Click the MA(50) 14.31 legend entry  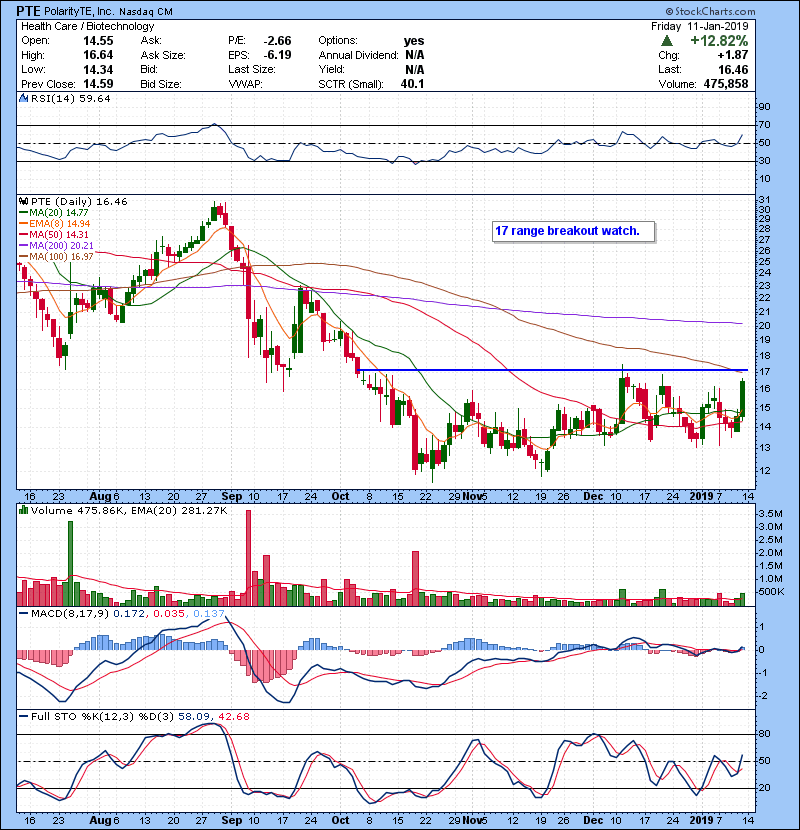[54, 234]
